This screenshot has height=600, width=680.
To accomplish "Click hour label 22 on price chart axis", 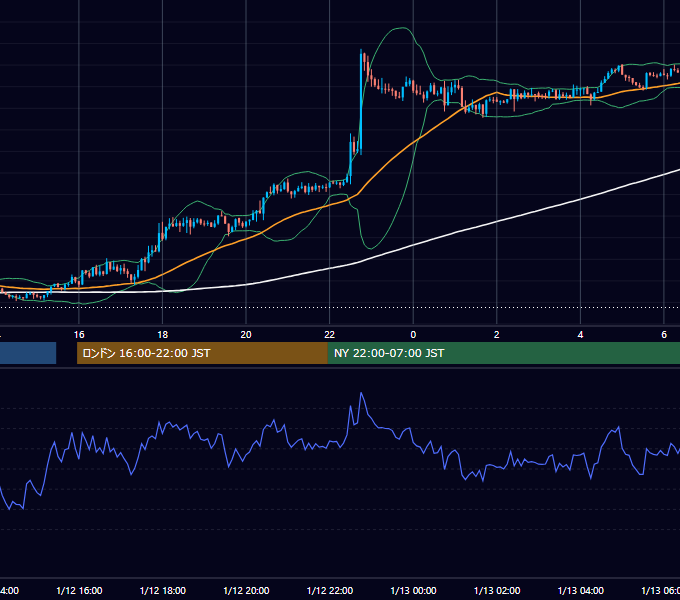I will click(x=330, y=334).
